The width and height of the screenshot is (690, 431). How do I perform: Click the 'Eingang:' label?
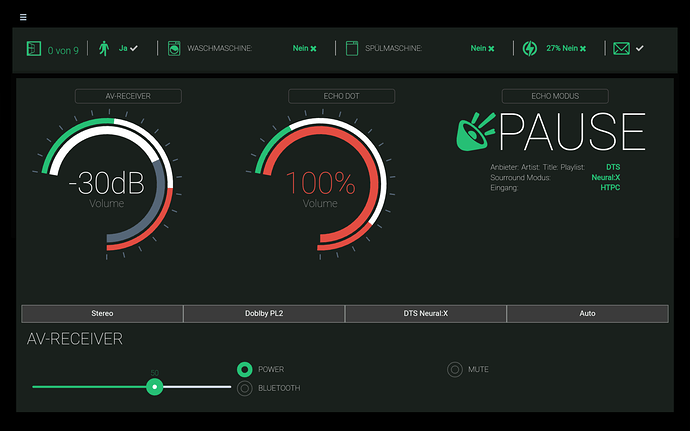tap(504, 188)
